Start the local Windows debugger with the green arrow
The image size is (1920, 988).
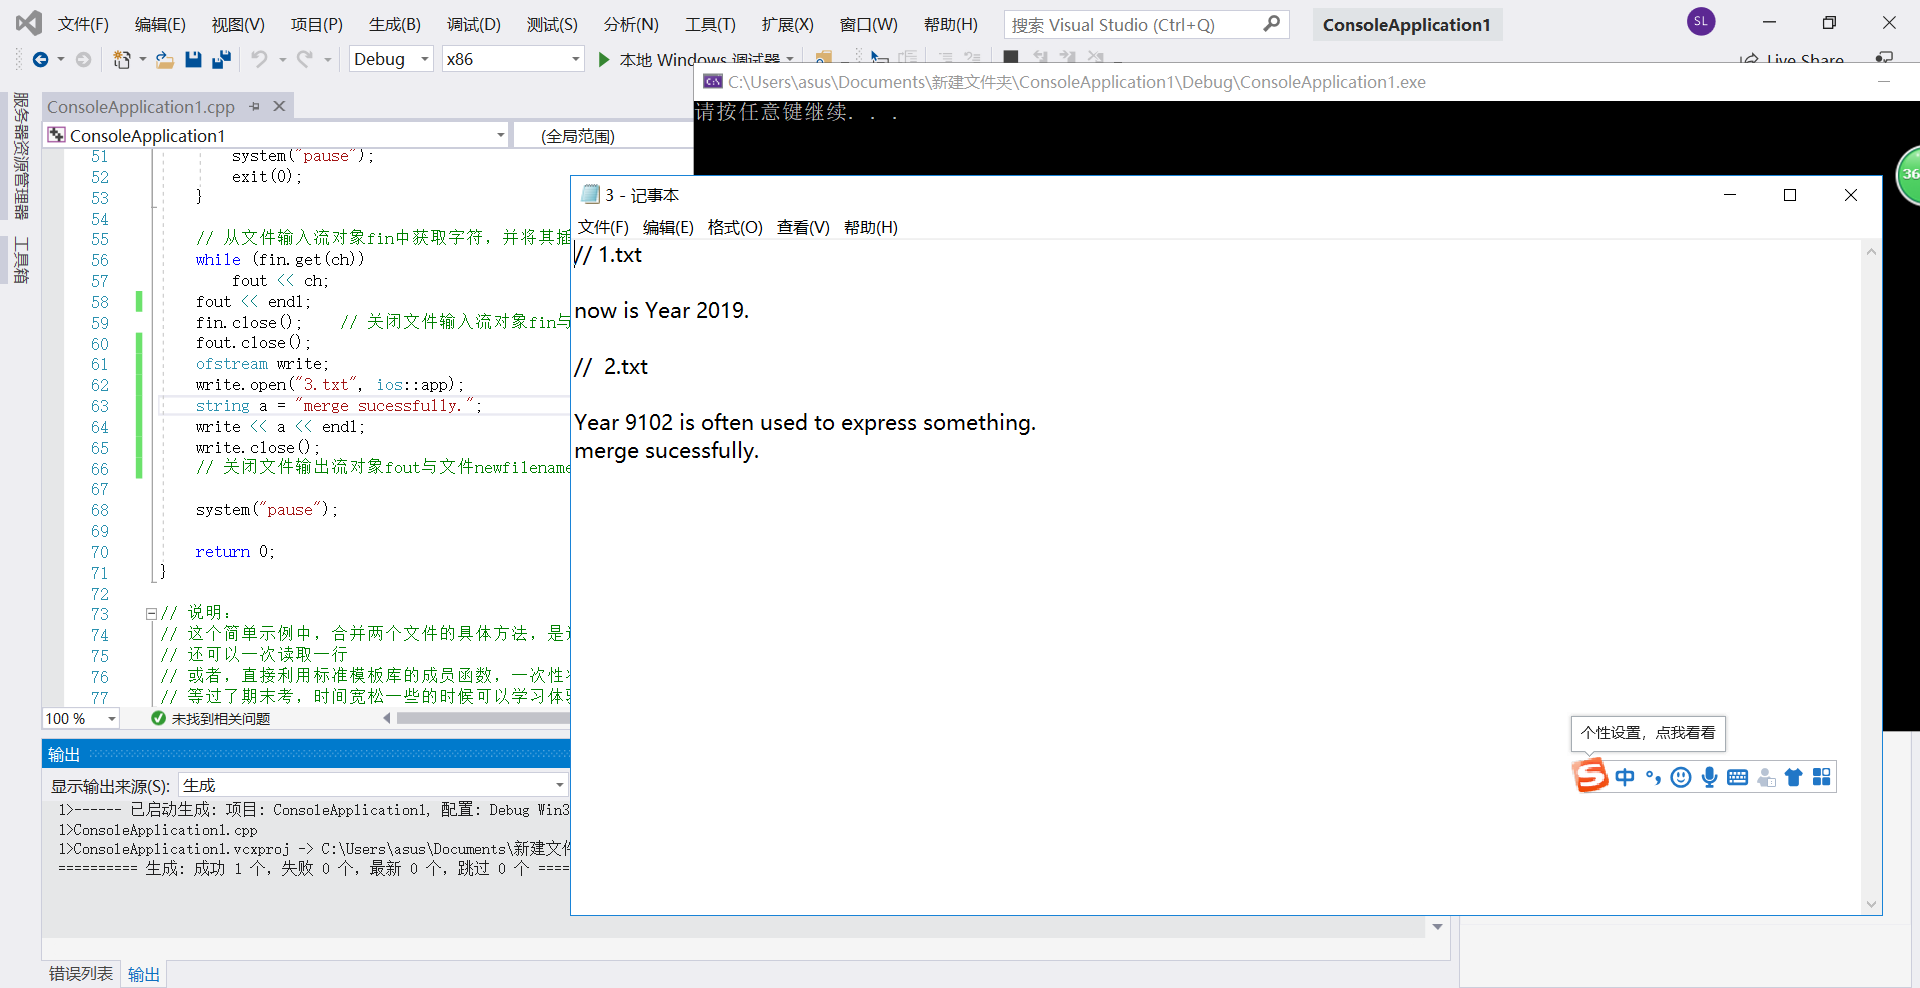coord(604,60)
